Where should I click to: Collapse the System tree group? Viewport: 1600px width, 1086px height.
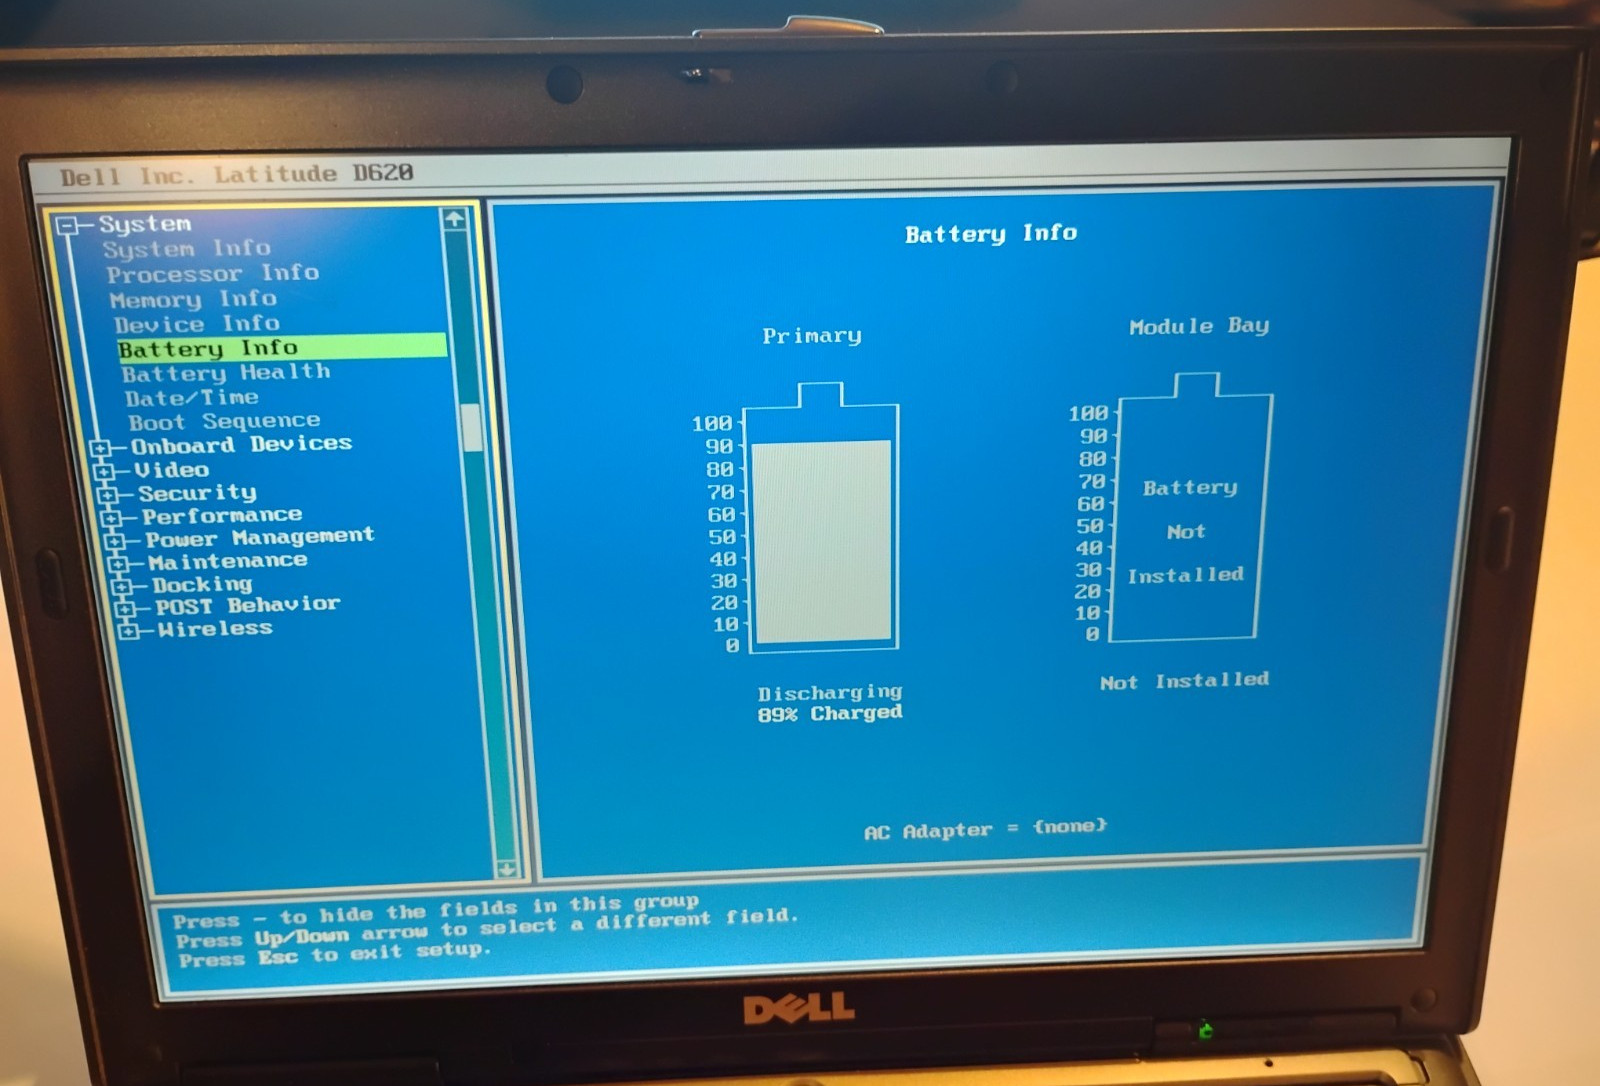(x=67, y=226)
